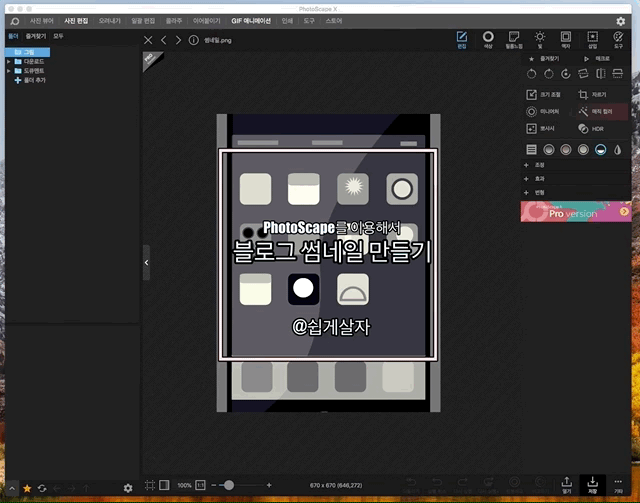Viewport: 640px width, 503px height.
Task: Open the 크기 조절 resize tool
Action: coord(543,95)
